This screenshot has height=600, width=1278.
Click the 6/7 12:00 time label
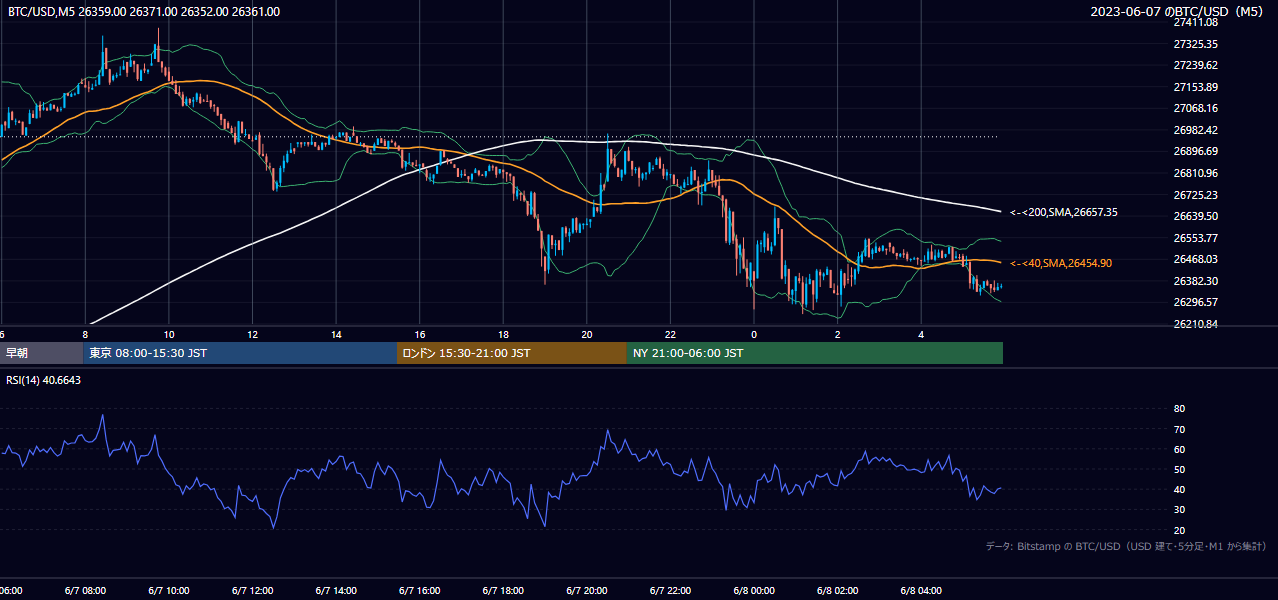point(252,591)
